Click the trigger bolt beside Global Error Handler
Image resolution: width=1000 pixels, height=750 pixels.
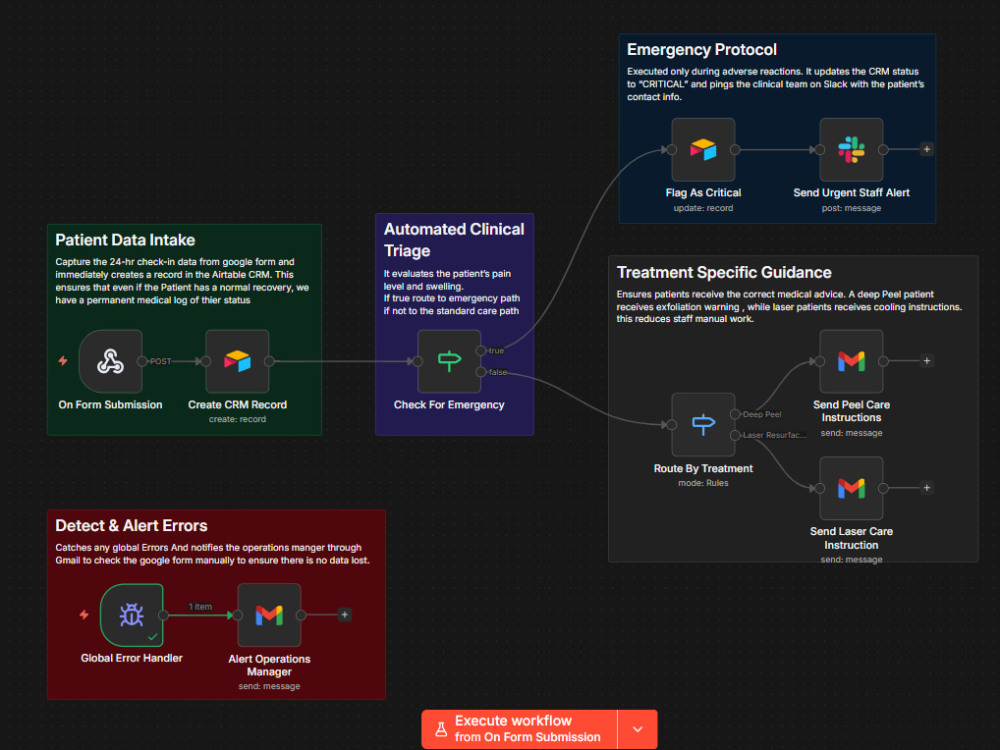84,615
